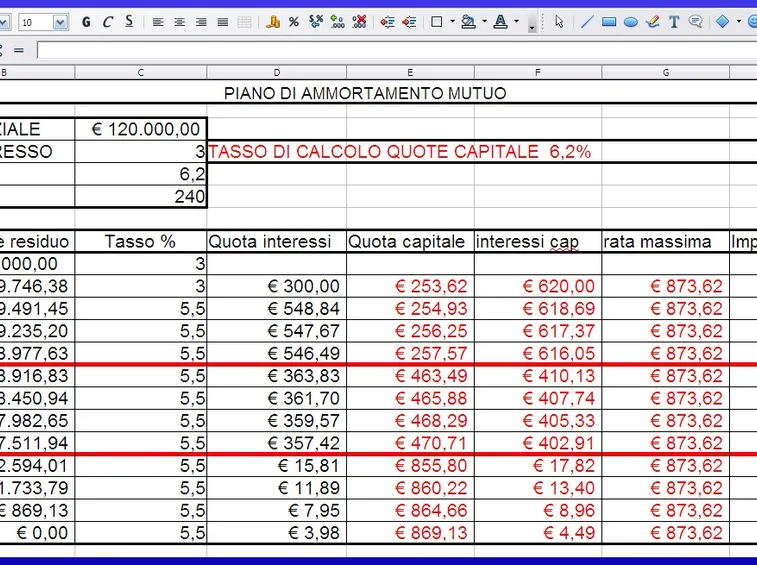The image size is (757, 565).
Task: Decrease cell indent
Action: [387, 22]
